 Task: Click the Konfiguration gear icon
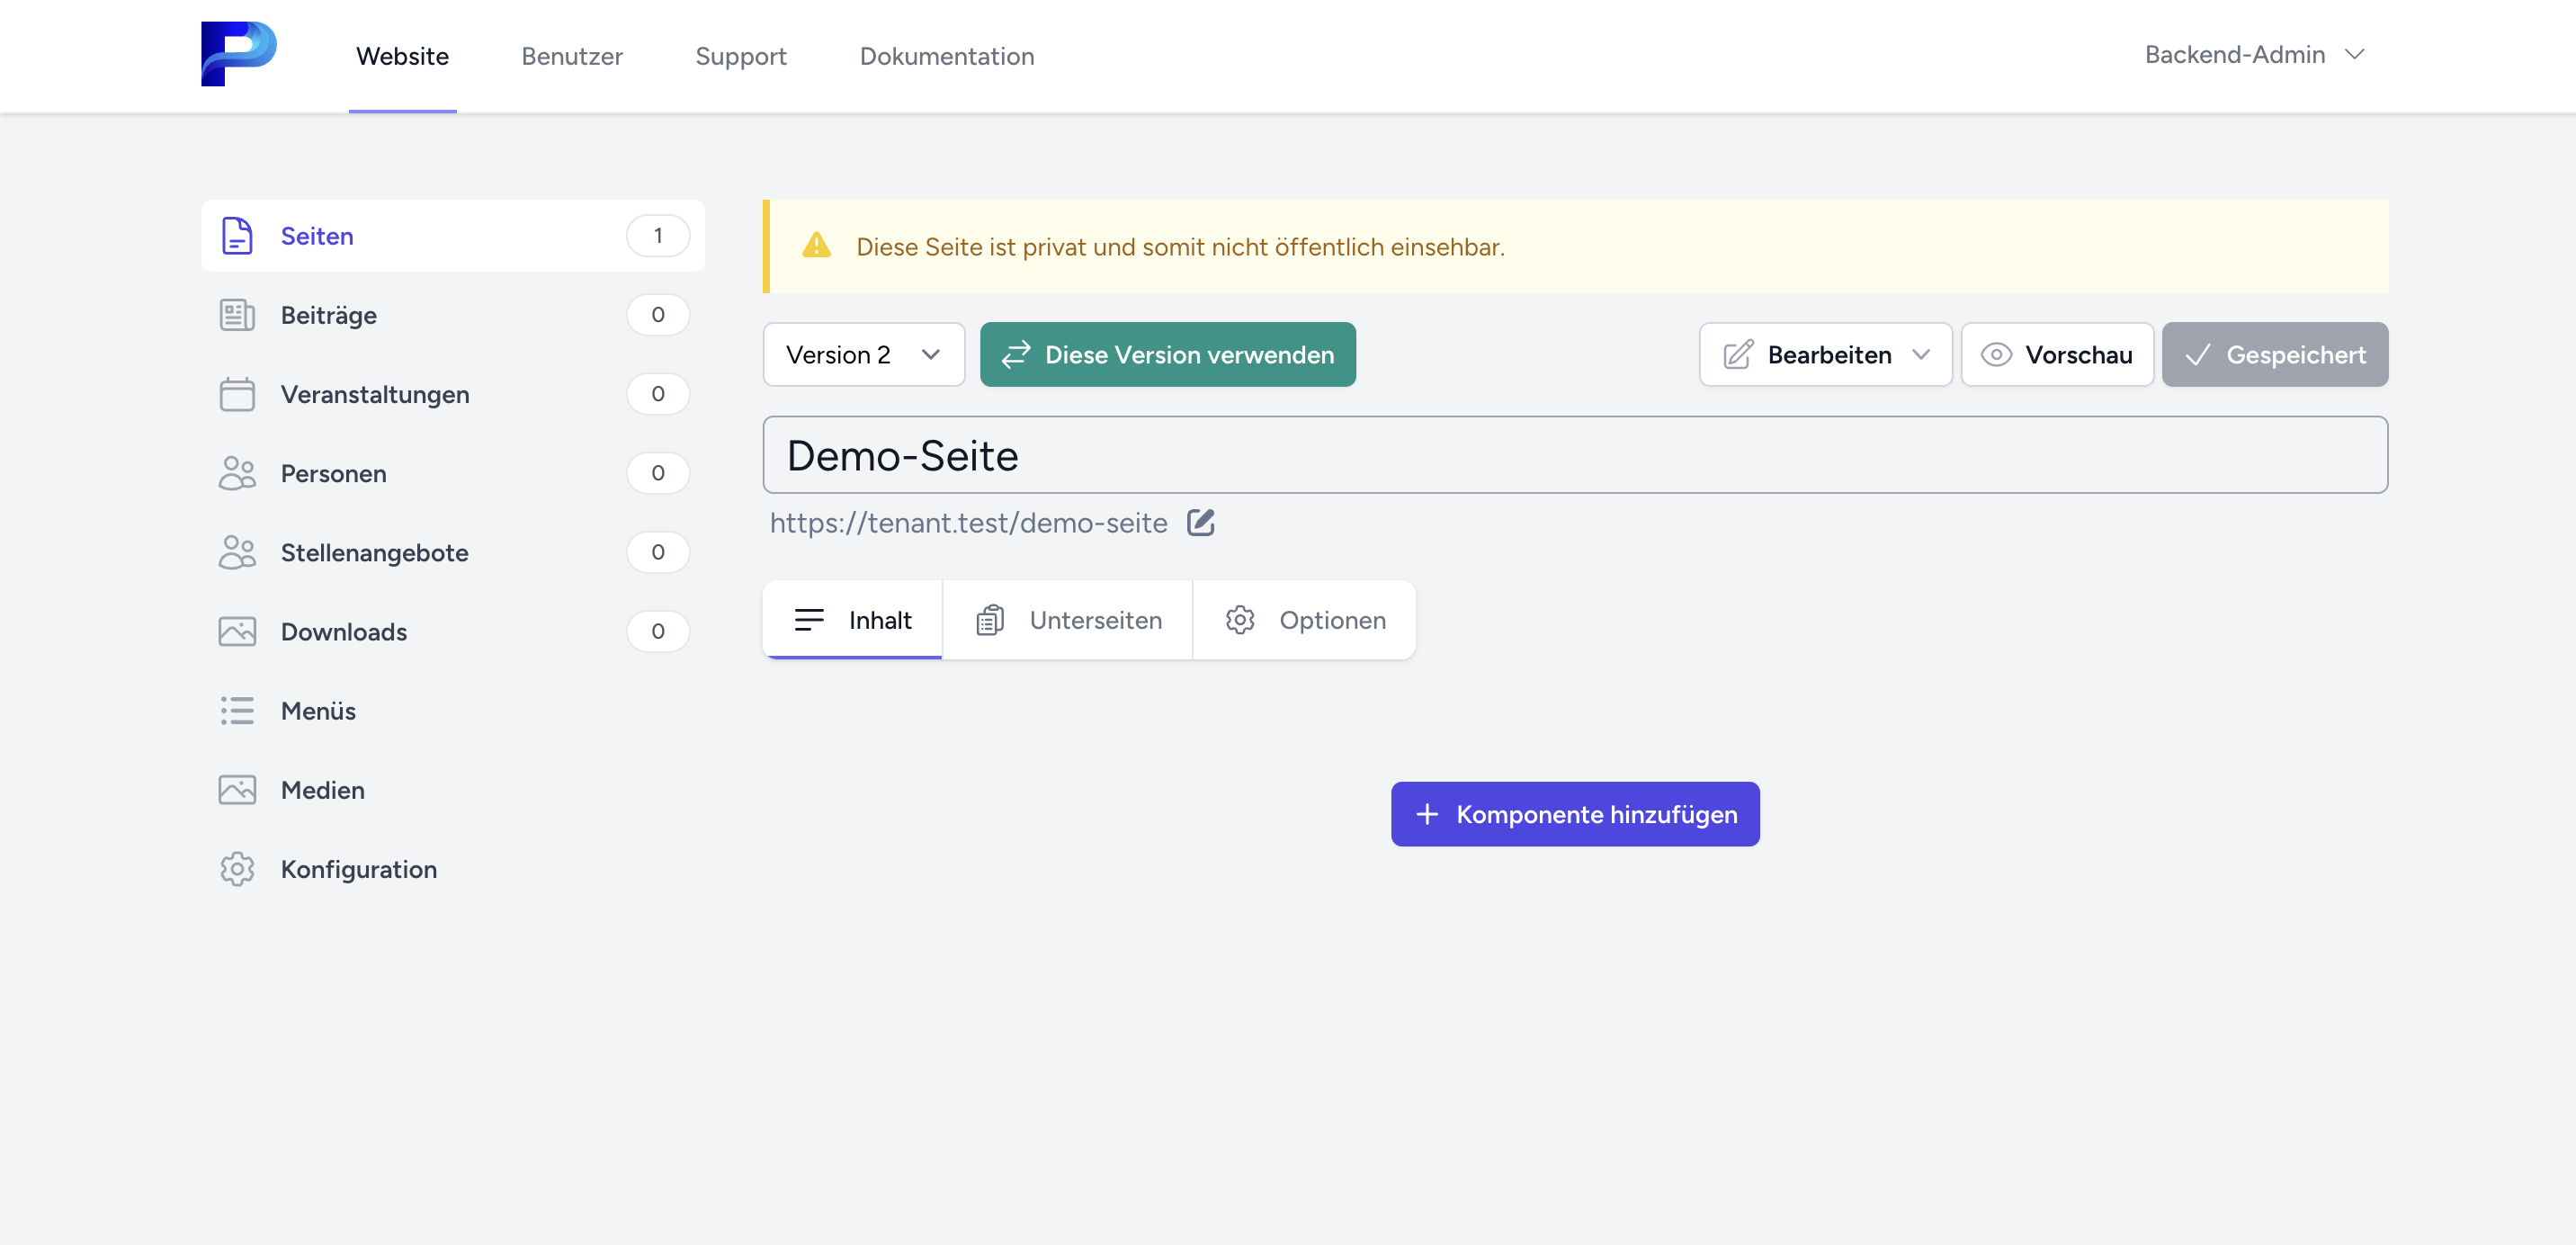coord(237,869)
